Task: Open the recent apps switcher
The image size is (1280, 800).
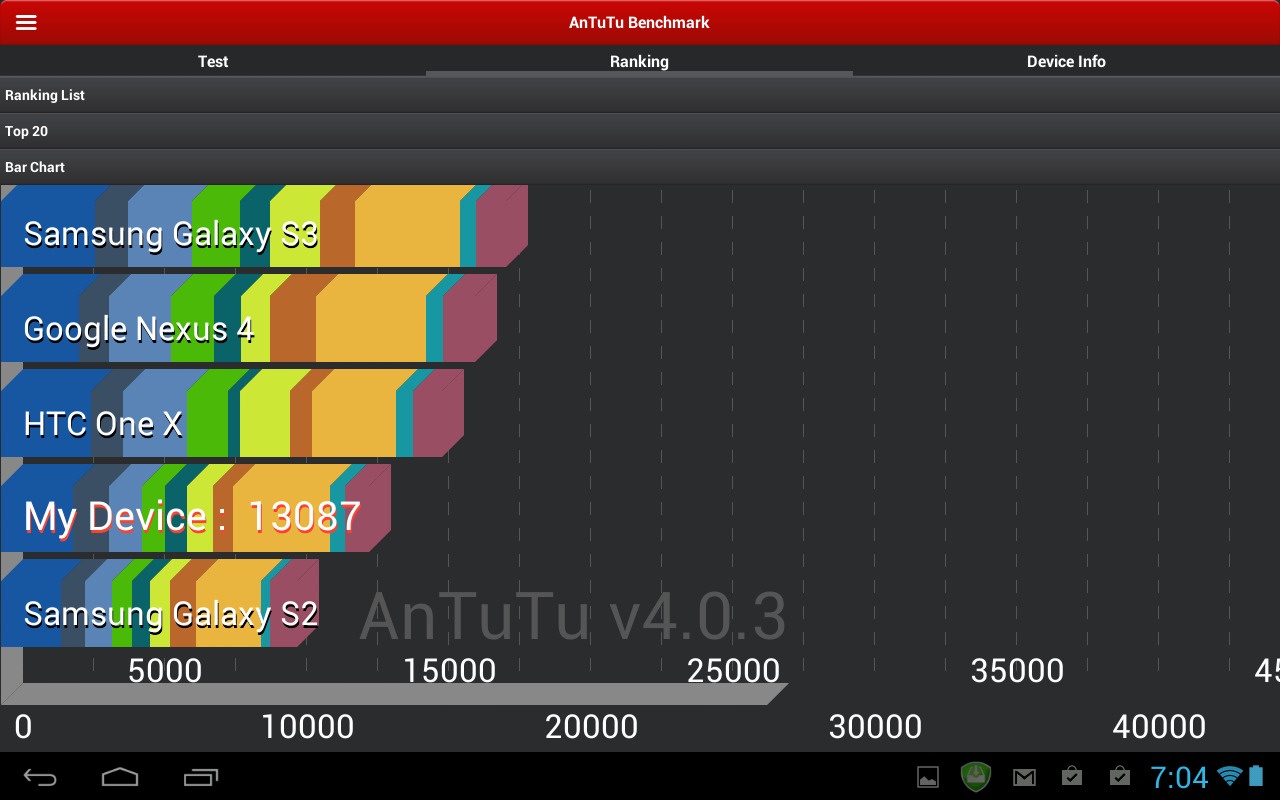Action: tap(201, 776)
